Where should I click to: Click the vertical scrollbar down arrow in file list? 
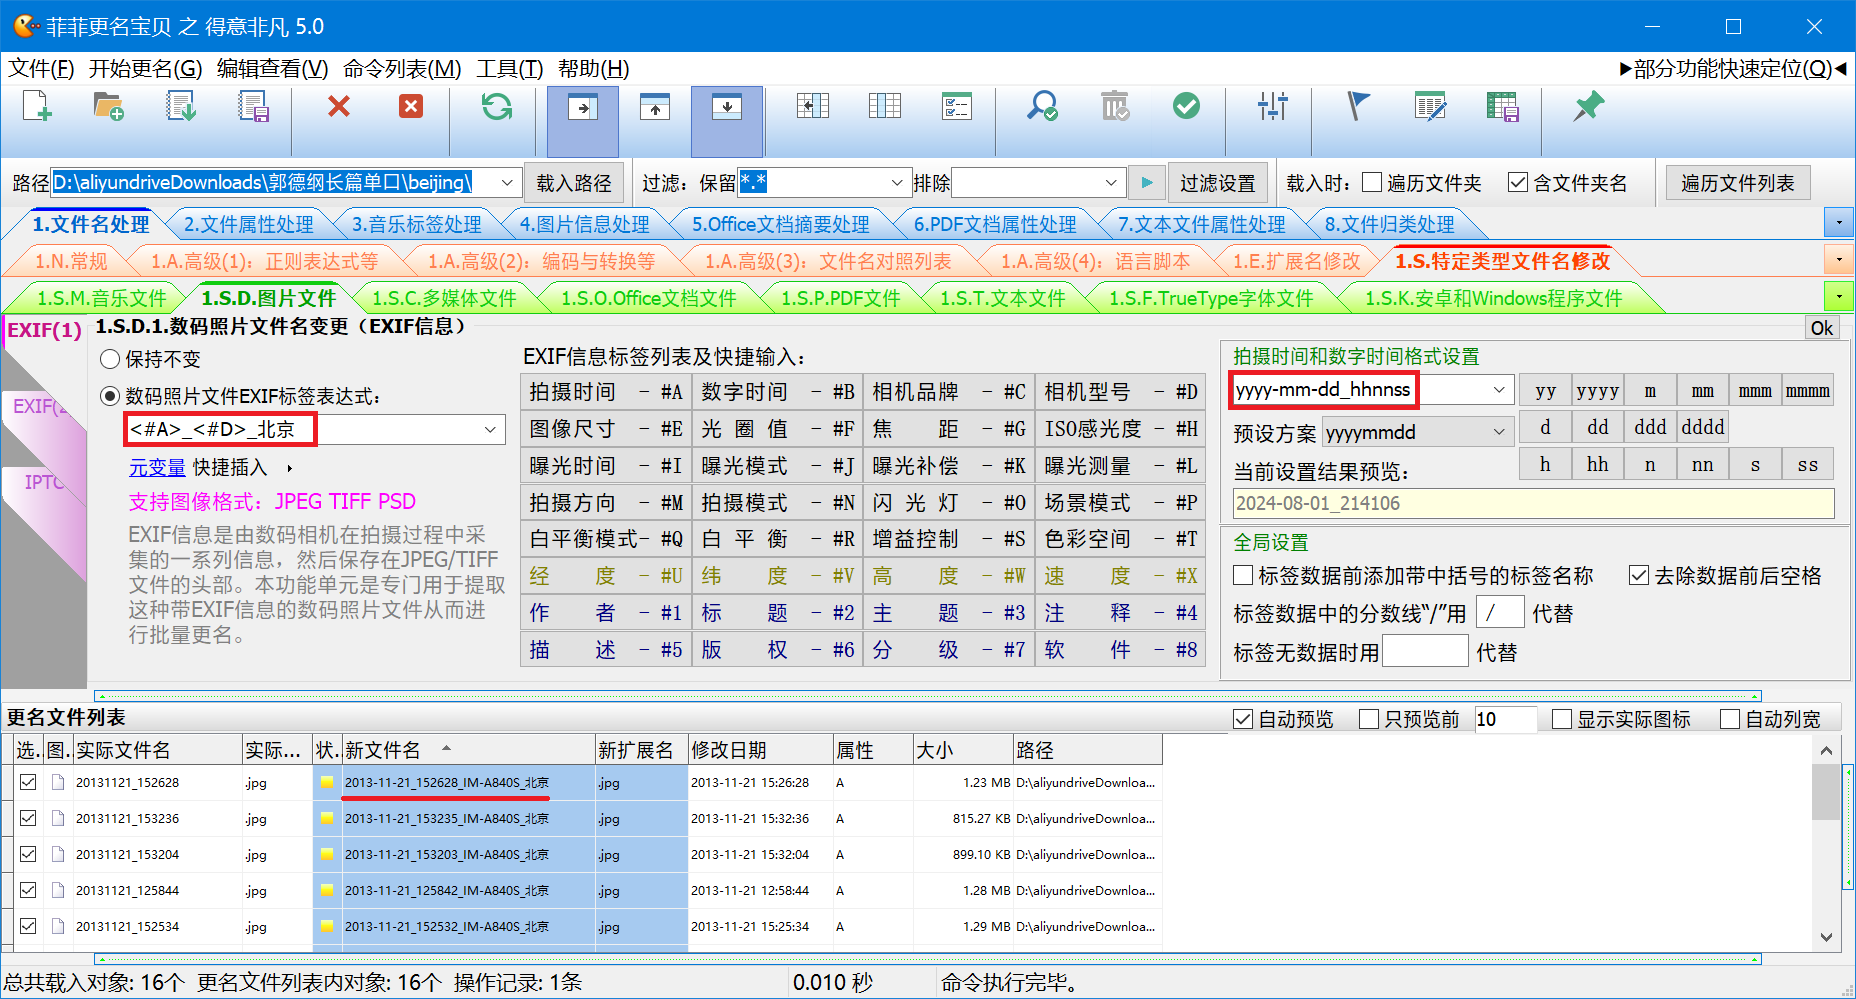[1826, 937]
